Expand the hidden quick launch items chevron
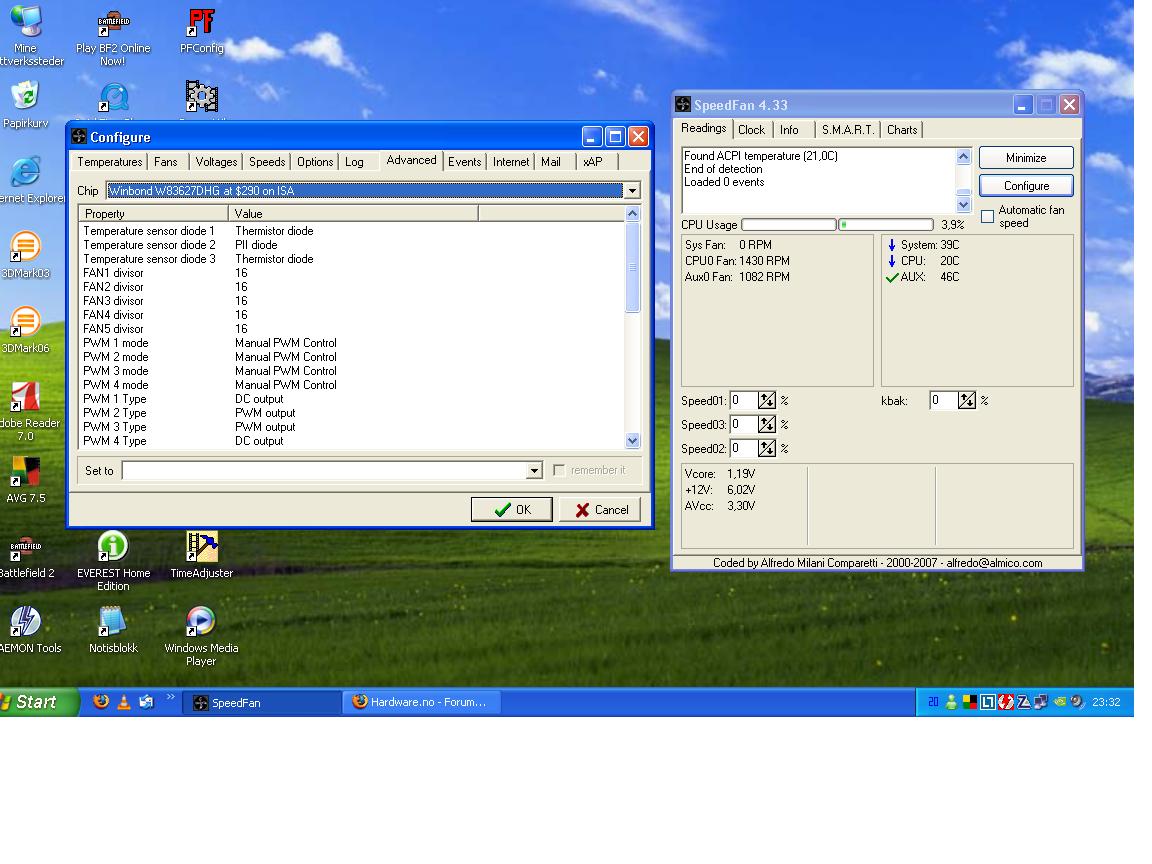This screenshot has width=1152, height=864. point(170,696)
